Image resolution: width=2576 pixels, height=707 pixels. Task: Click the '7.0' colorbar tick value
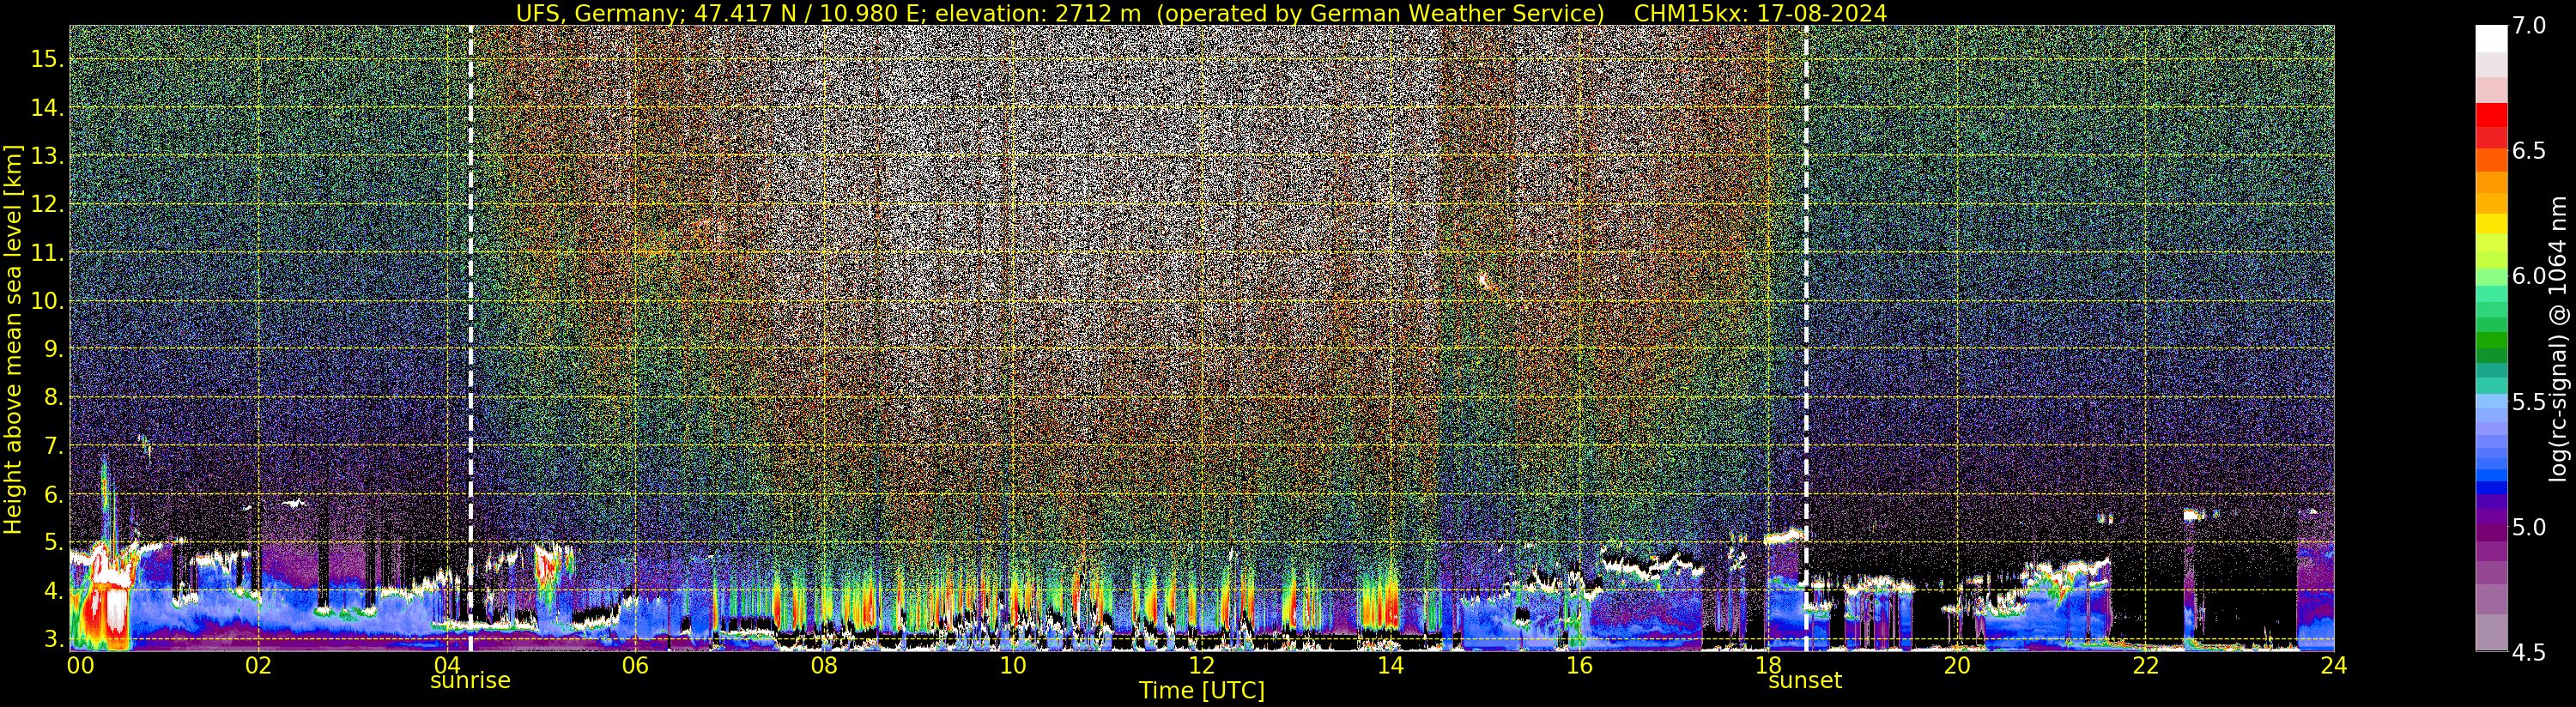pyautogui.click(x=2529, y=25)
